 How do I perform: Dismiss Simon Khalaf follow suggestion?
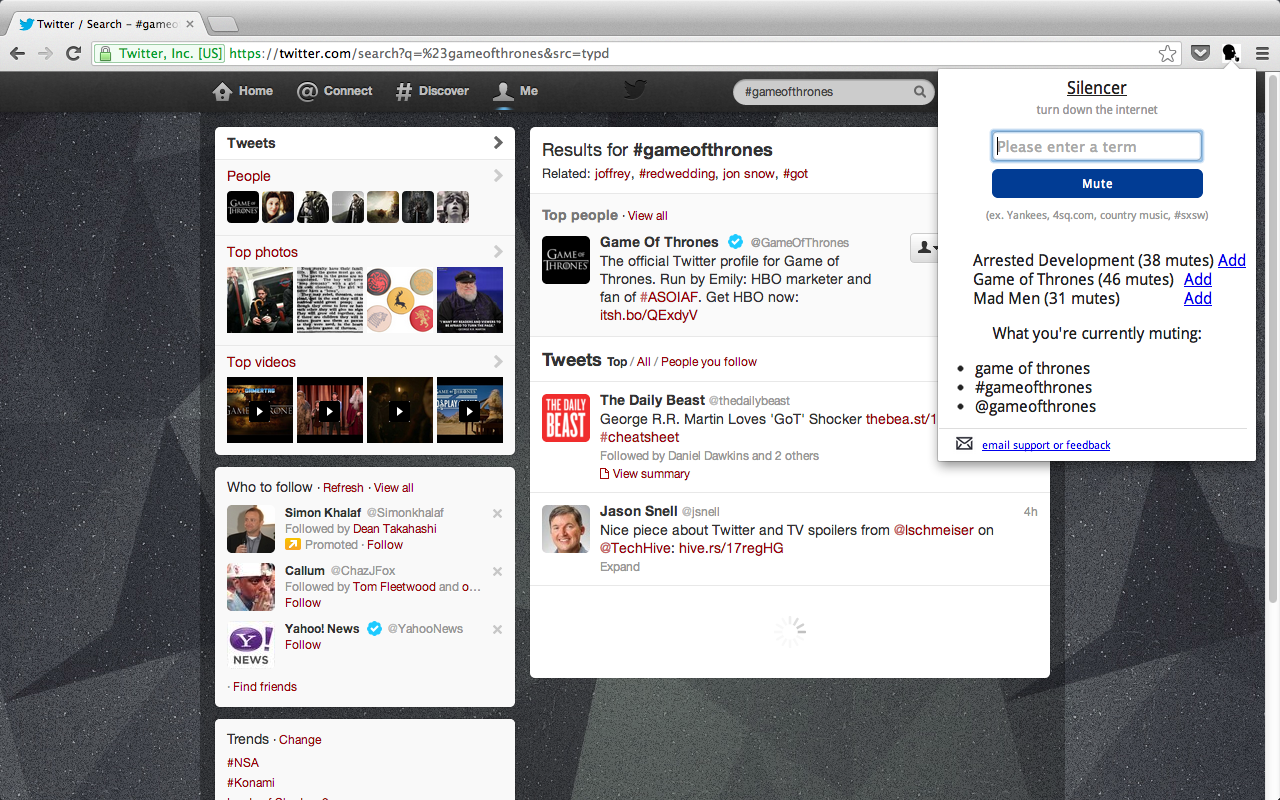497,514
